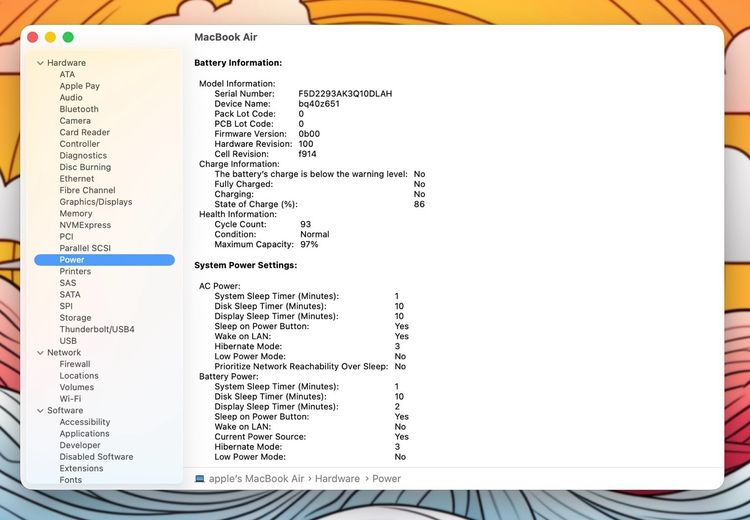
Task: Select Camera in the sidebar
Action: pyautogui.click(x=75, y=121)
